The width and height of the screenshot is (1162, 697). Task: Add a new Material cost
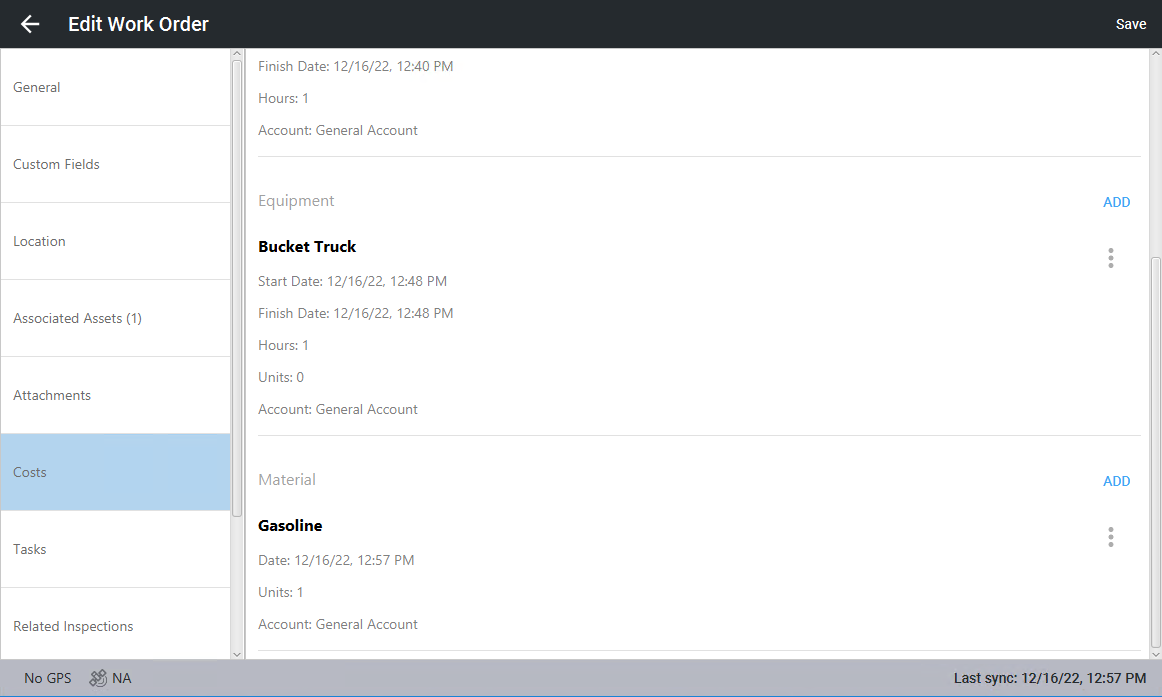click(x=1116, y=481)
